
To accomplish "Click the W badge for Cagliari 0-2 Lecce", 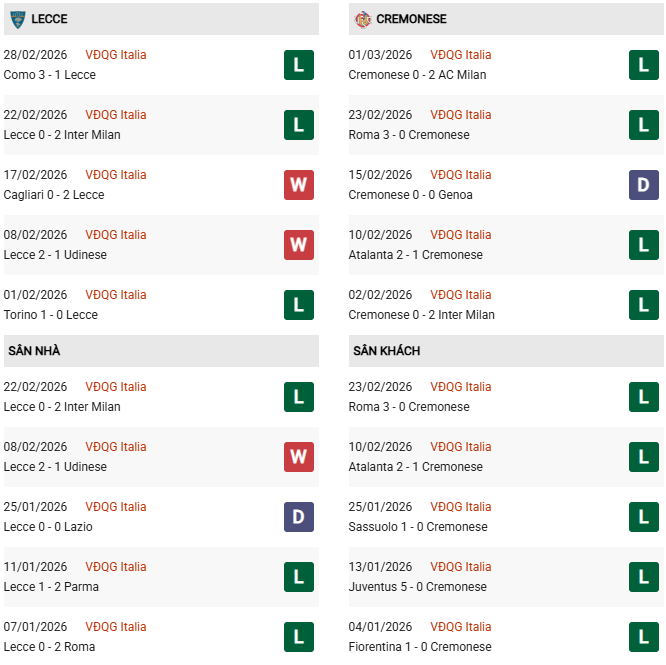I will pos(298,185).
